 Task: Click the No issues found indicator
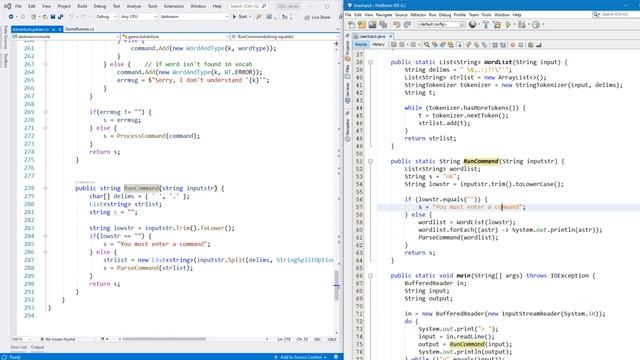pos(58,339)
